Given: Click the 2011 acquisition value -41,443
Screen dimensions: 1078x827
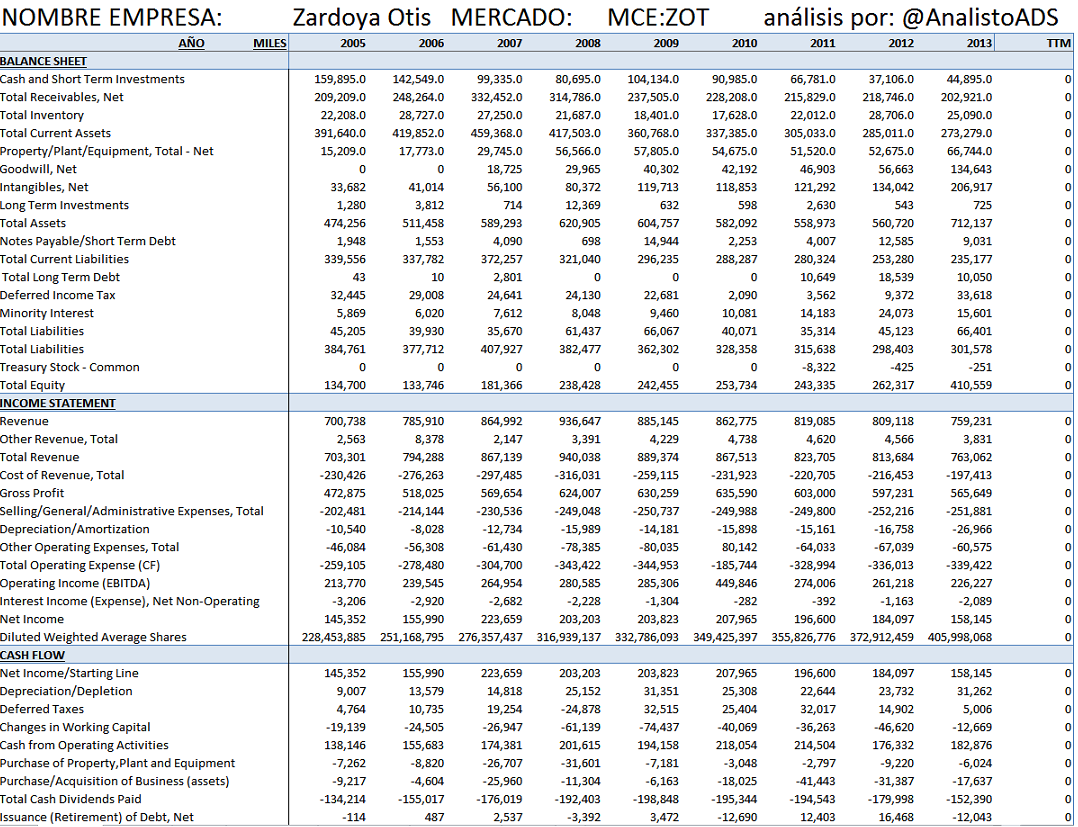Looking at the screenshot, I should click(815, 781).
